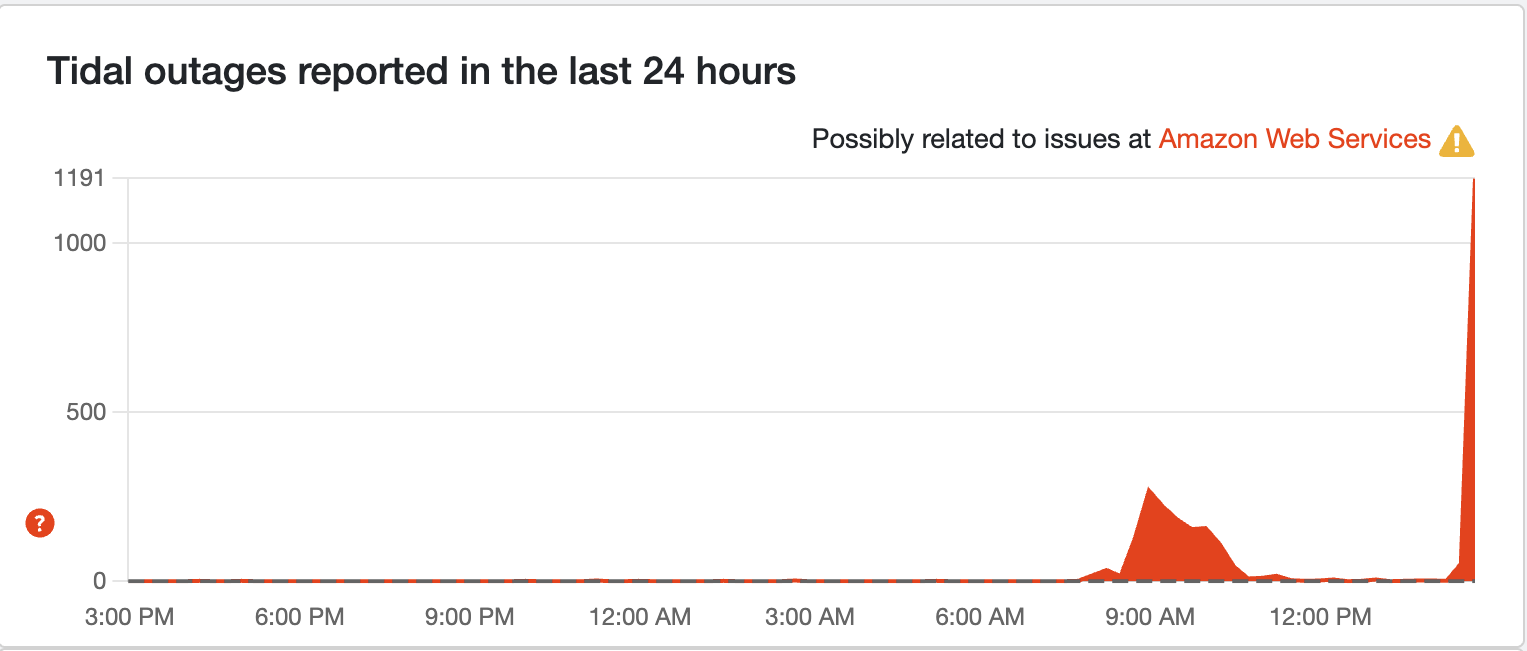The height and width of the screenshot is (651, 1527).
Task: Select the 6:00 PM time axis label
Action: 301,617
